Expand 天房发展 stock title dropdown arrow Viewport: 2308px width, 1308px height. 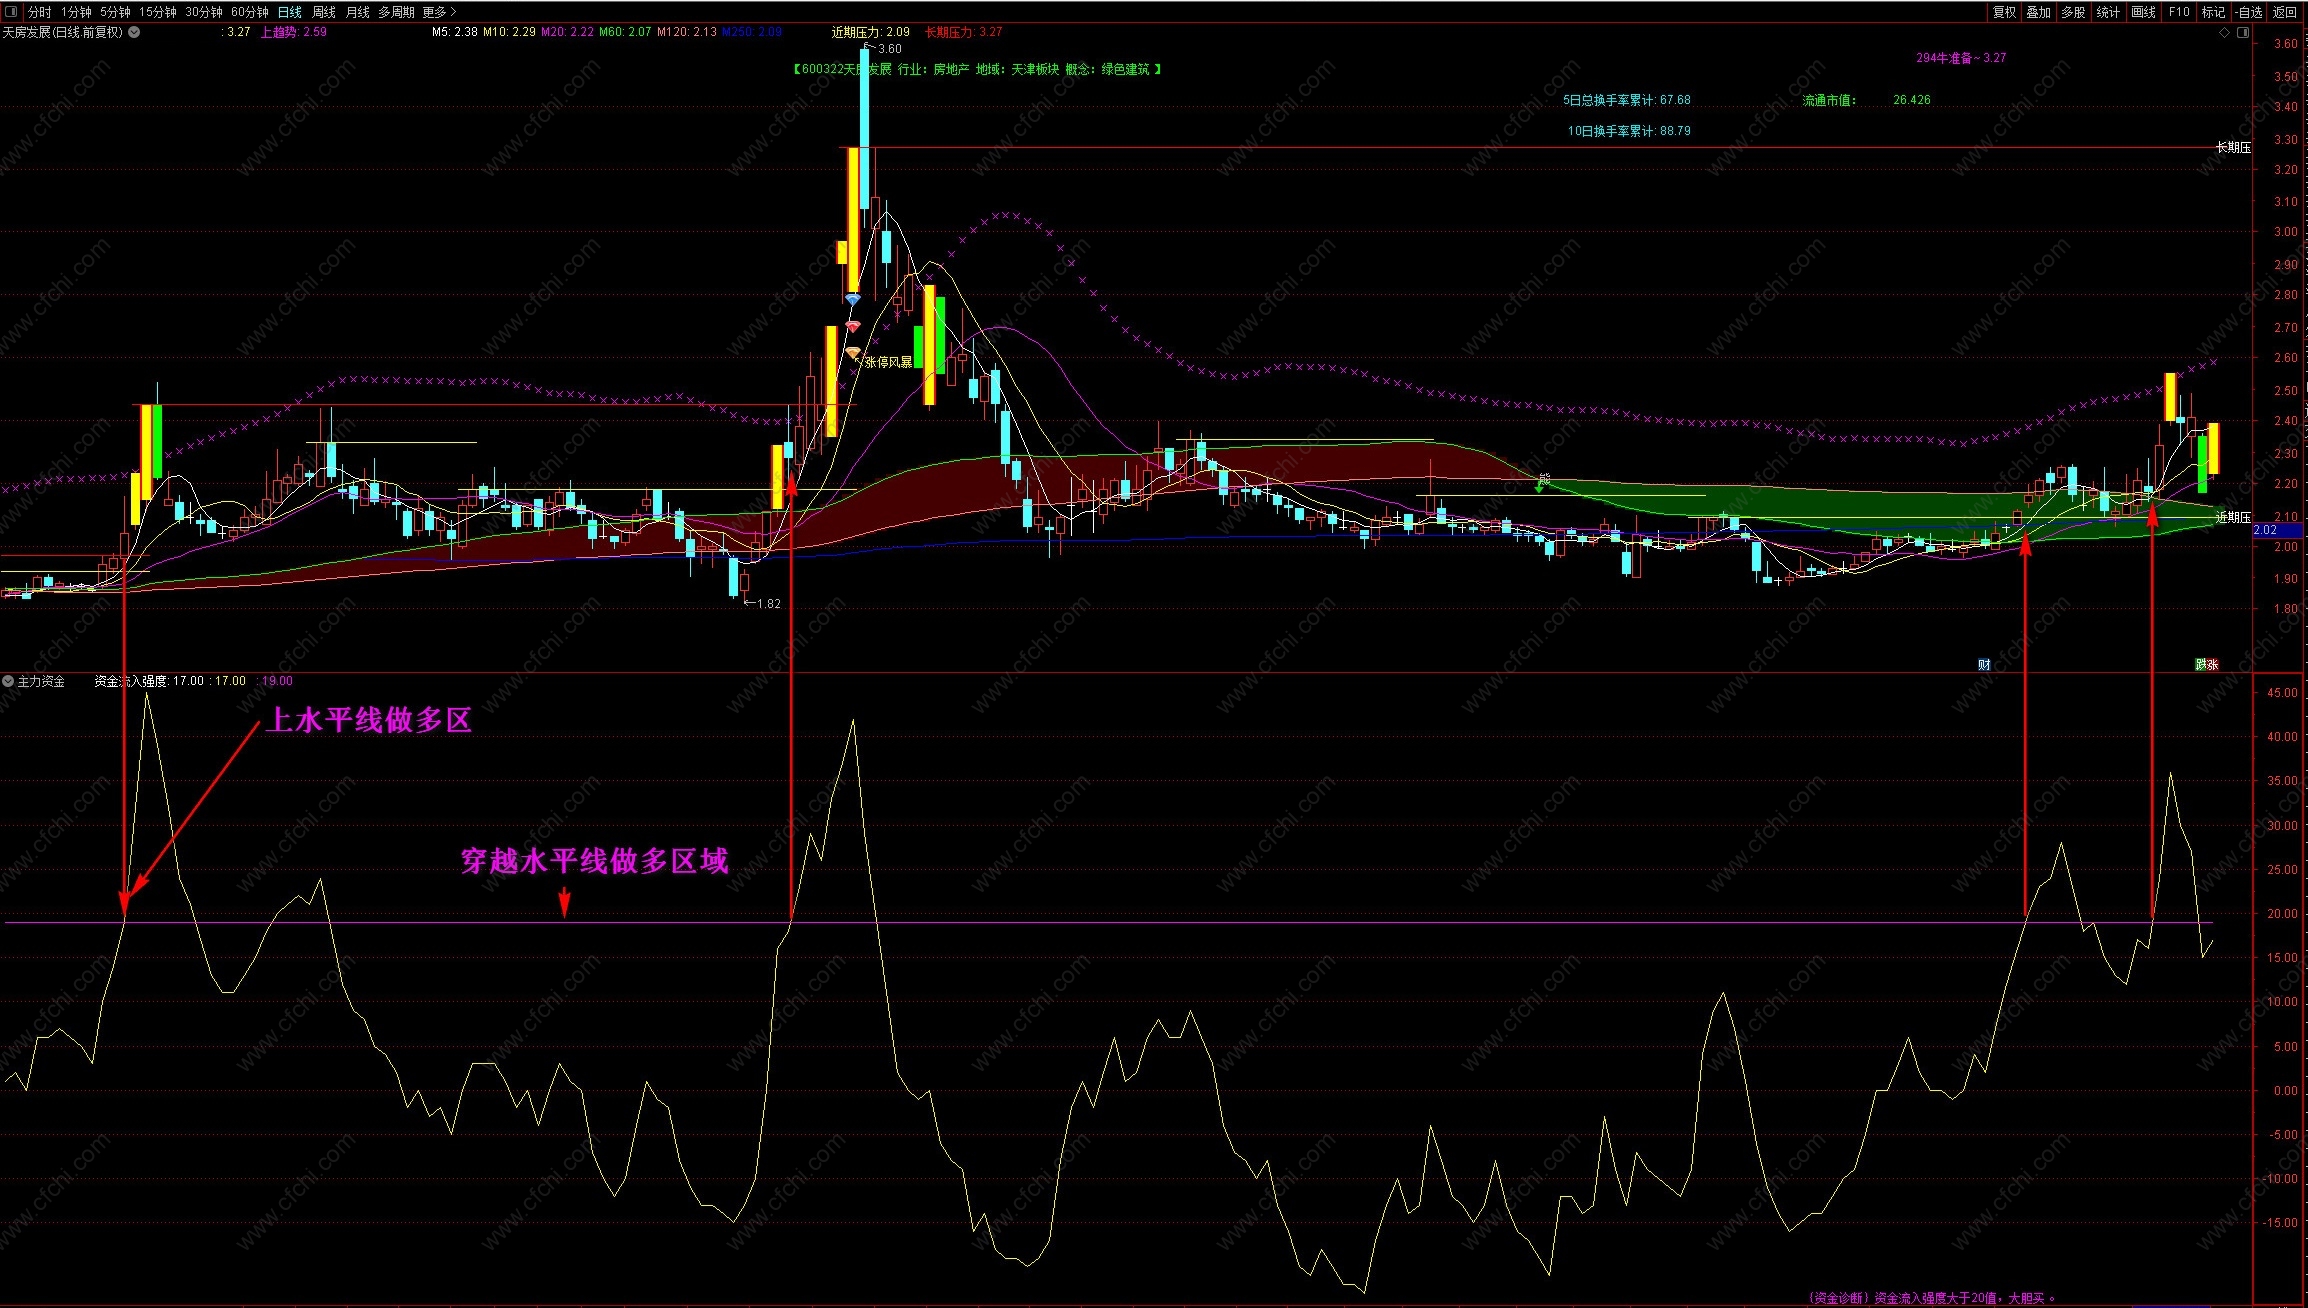click(134, 32)
